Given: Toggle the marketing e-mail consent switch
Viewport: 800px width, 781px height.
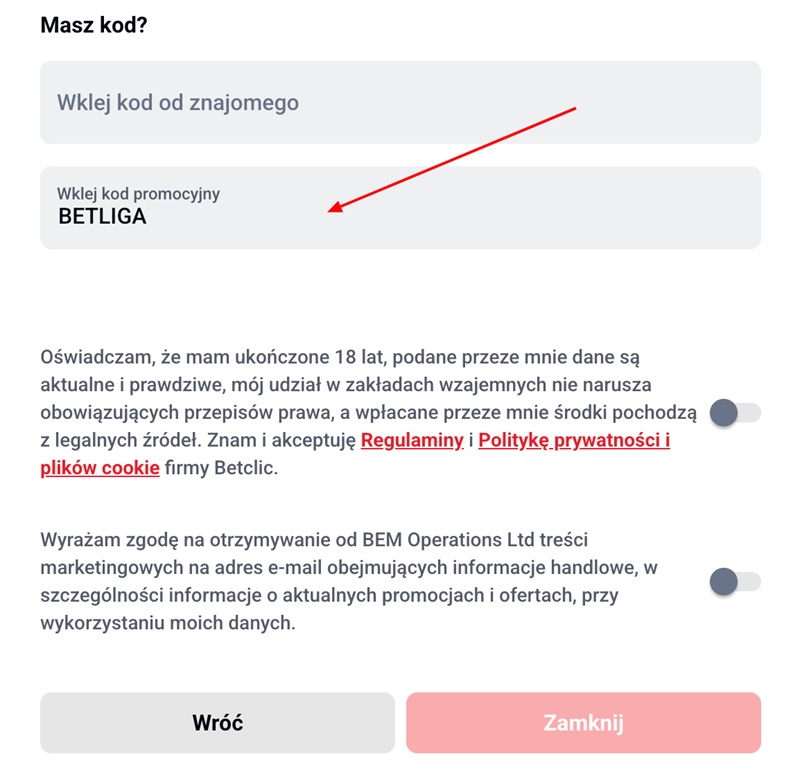Looking at the screenshot, I should [x=734, y=581].
